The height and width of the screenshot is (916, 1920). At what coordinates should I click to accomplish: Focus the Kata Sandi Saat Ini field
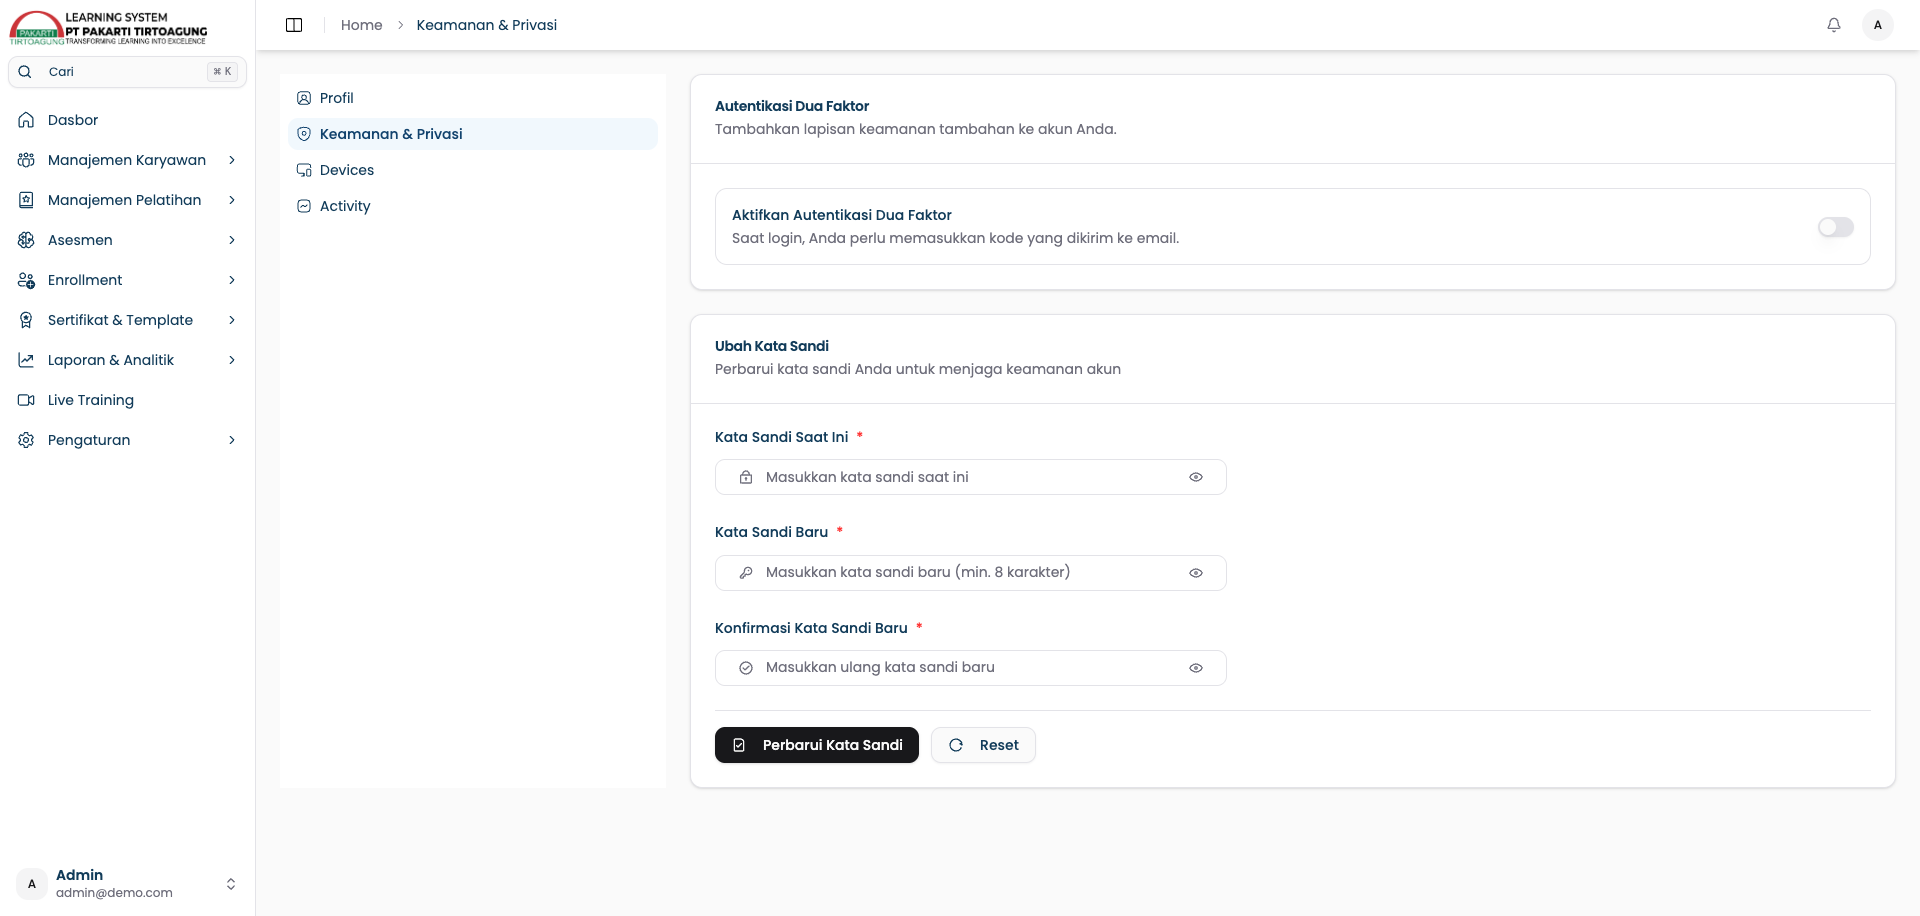971,477
